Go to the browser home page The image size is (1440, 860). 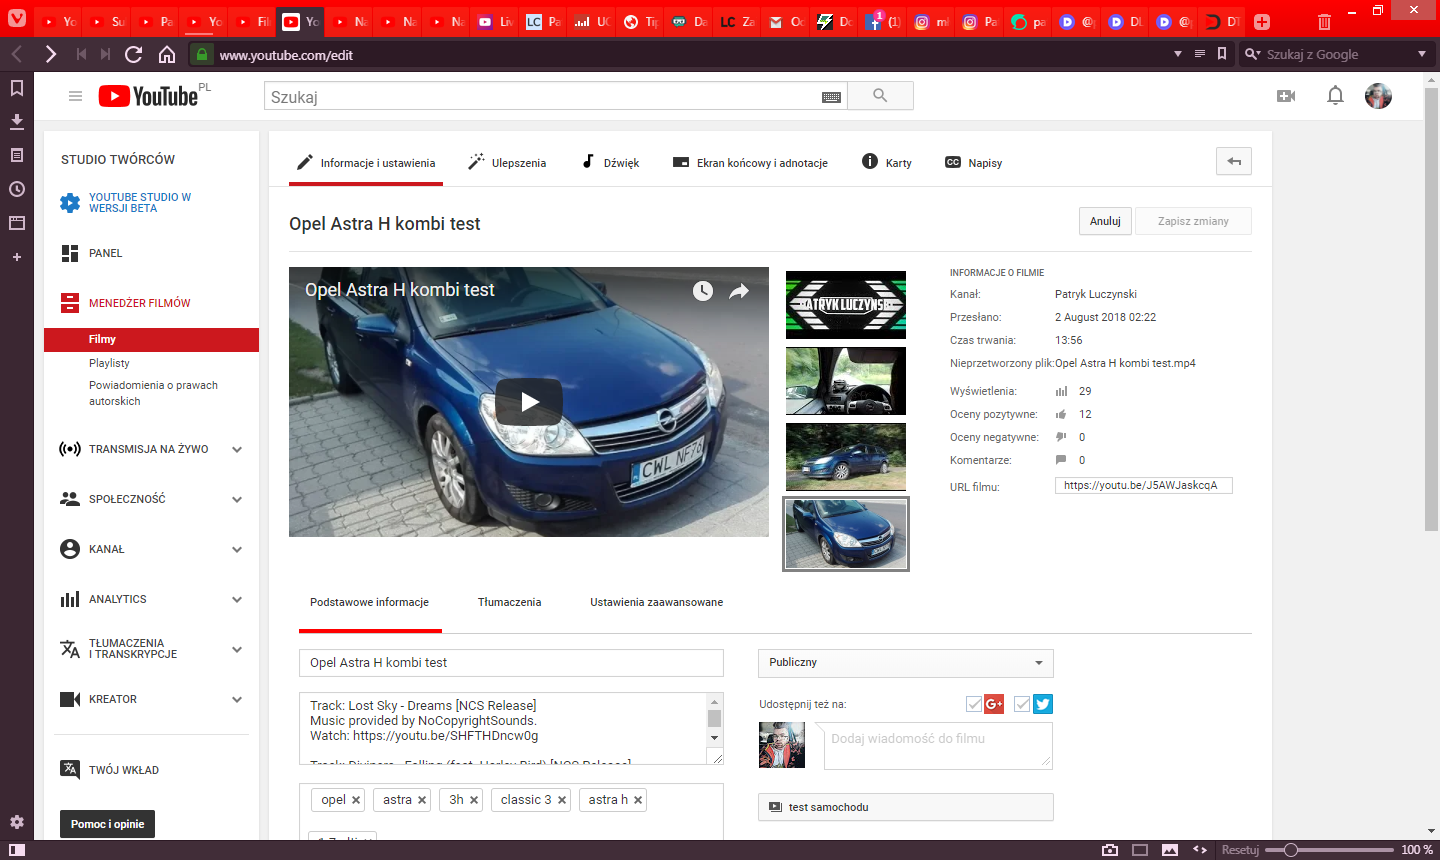[x=167, y=54]
